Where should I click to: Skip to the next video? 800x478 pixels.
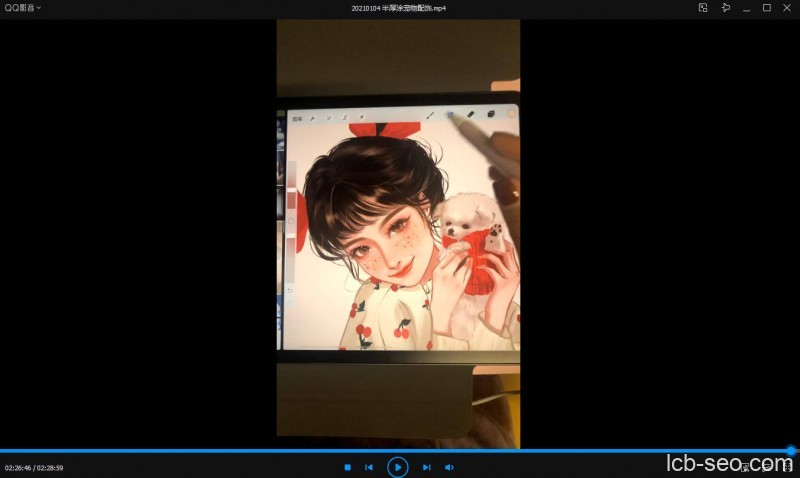[427, 467]
